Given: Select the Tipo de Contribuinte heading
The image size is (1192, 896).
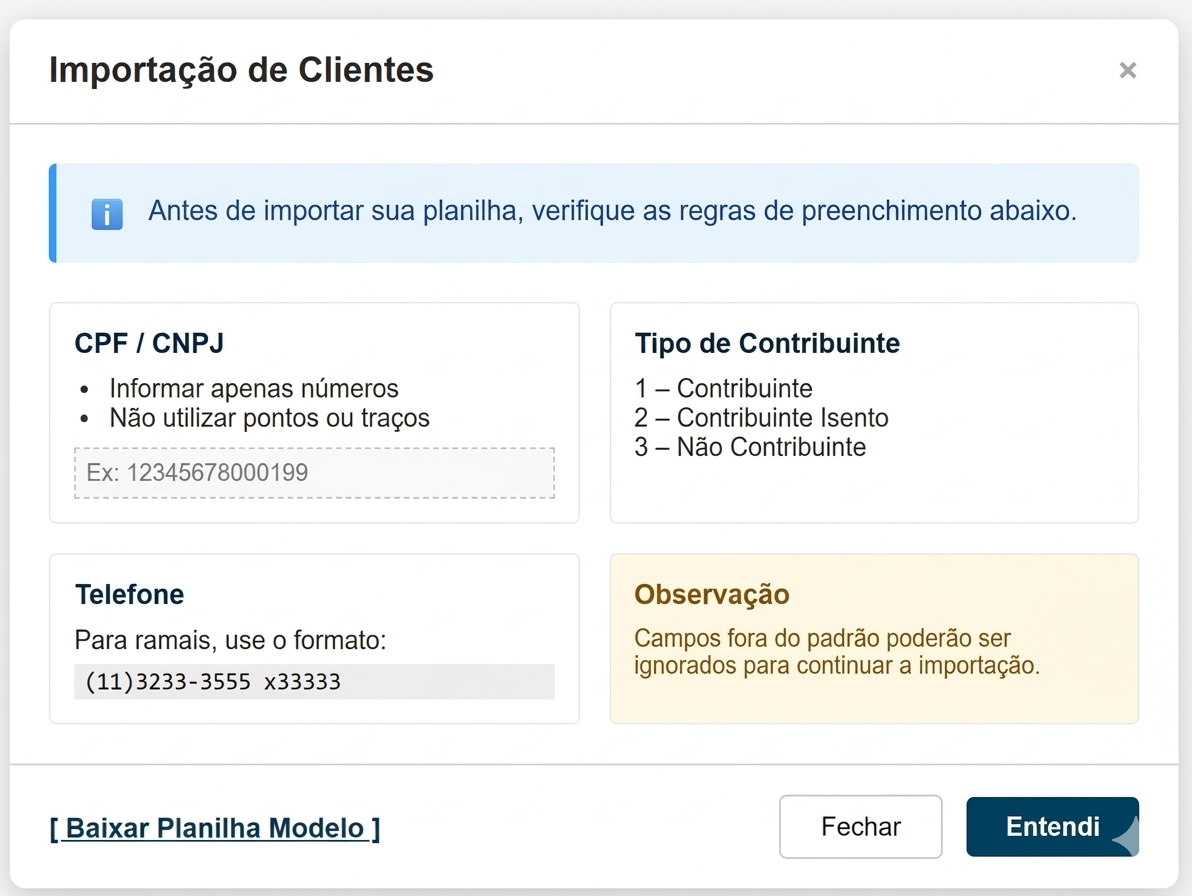Looking at the screenshot, I should (x=767, y=343).
